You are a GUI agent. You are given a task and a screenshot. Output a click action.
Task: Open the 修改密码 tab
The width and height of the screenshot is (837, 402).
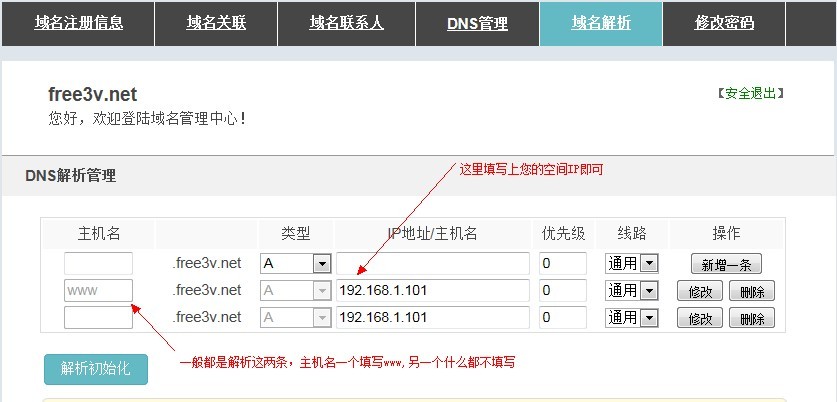[x=724, y=23]
